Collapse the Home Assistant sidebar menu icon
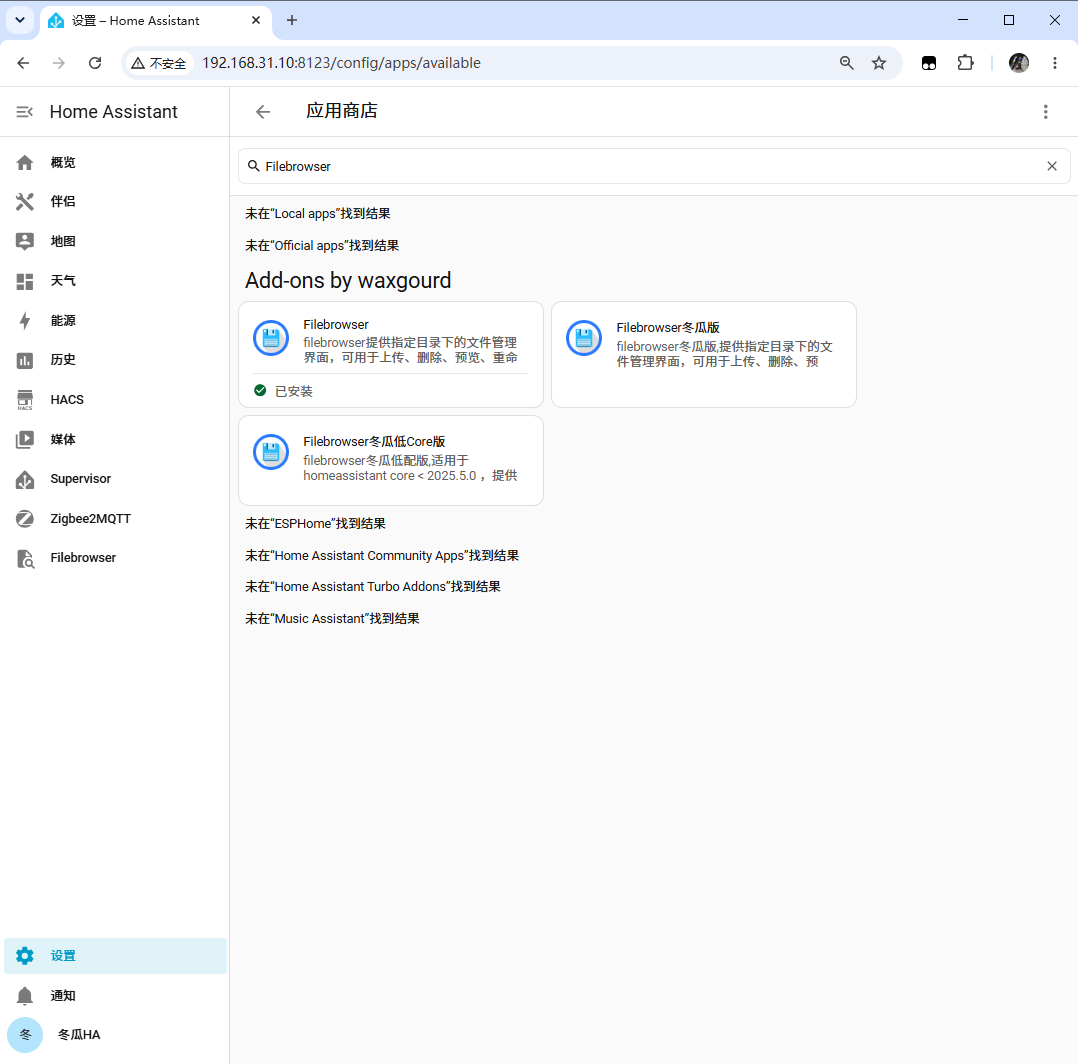The width and height of the screenshot is (1078, 1064). [25, 111]
